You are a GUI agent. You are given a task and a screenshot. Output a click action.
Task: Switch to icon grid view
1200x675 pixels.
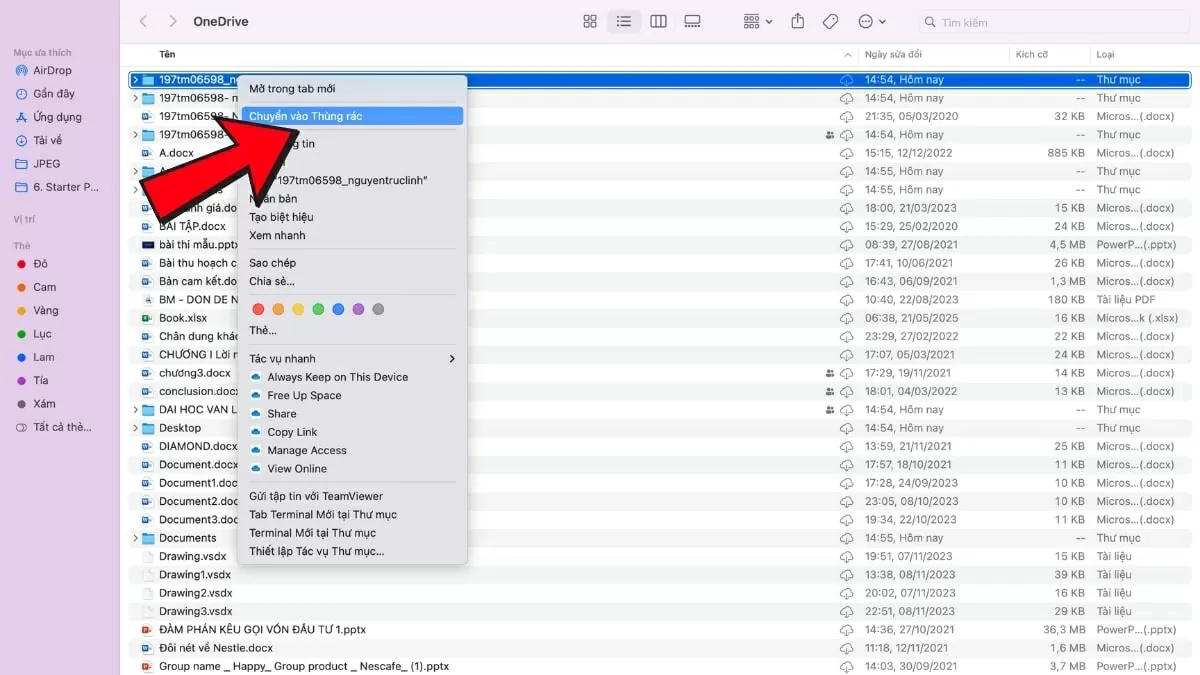tap(590, 21)
